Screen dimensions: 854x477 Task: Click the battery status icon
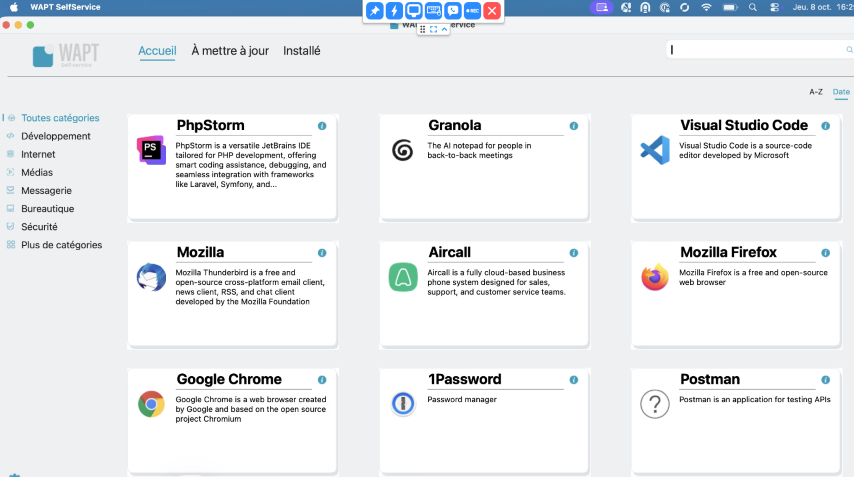point(730,8)
